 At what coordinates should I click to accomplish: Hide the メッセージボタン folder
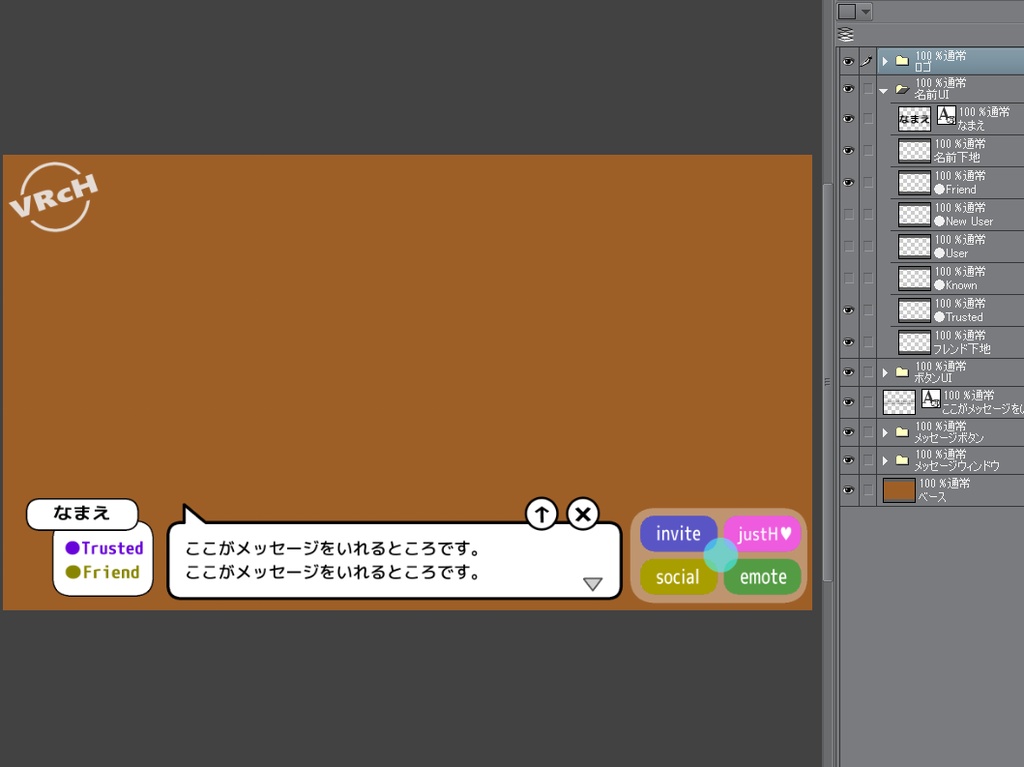point(848,432)
